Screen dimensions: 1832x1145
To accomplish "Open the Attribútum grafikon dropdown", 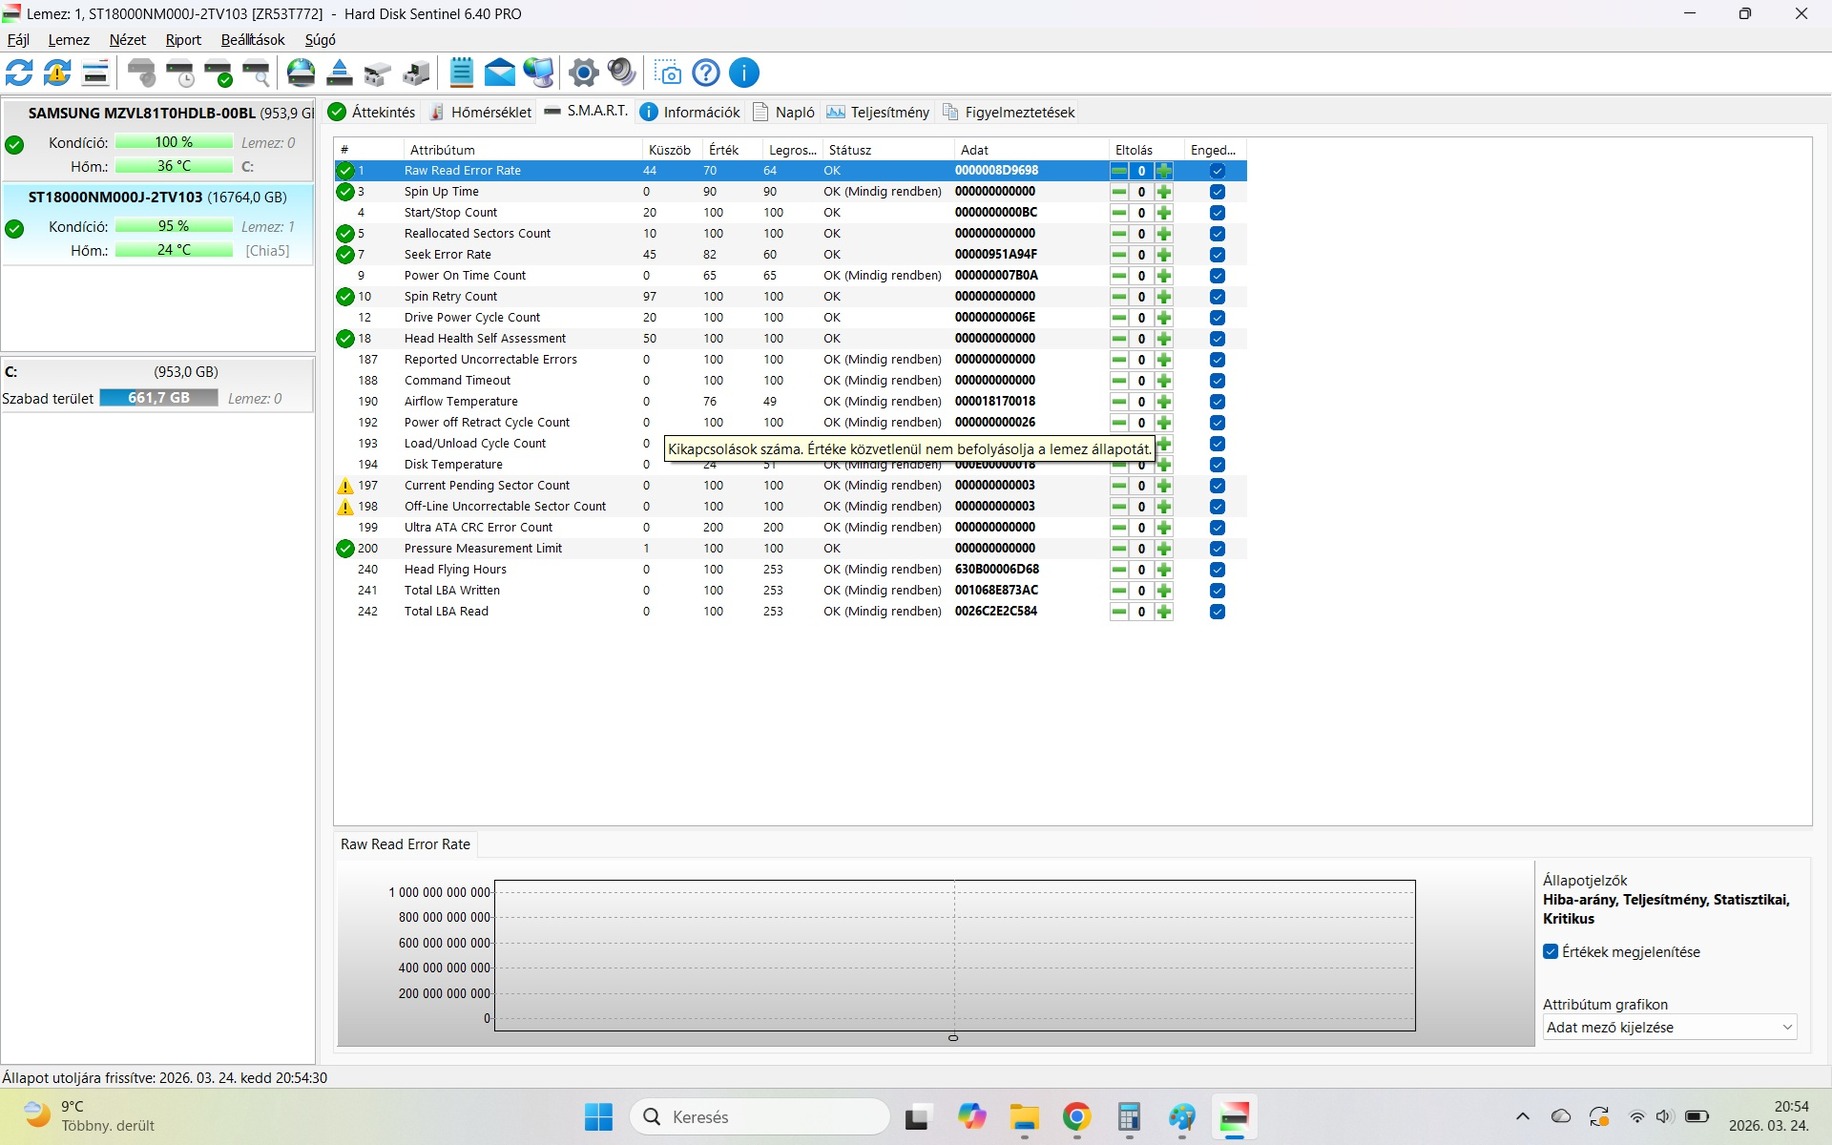I will (x=1669, y=1028).
